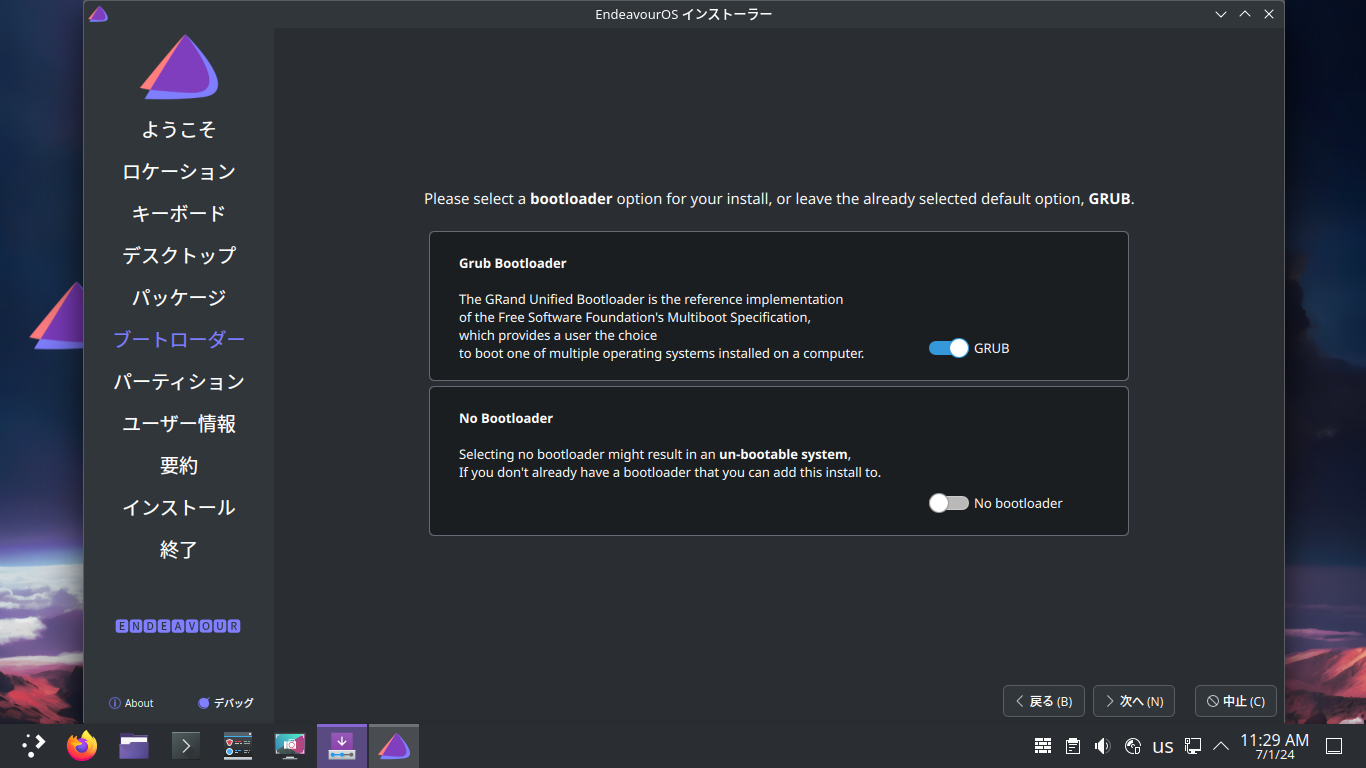Minimize the installer window
The image size is (1366, 768).
(x=1221, y=14)
